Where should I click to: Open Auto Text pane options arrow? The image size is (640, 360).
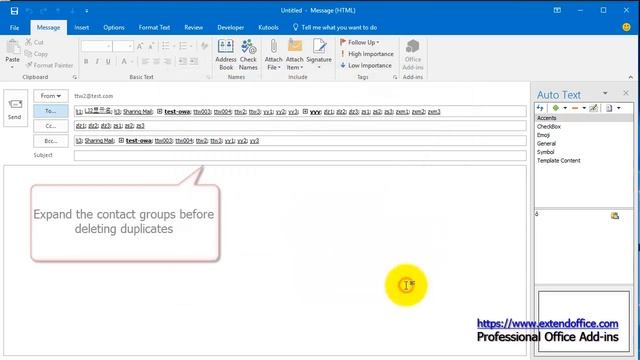pos(605,93)
